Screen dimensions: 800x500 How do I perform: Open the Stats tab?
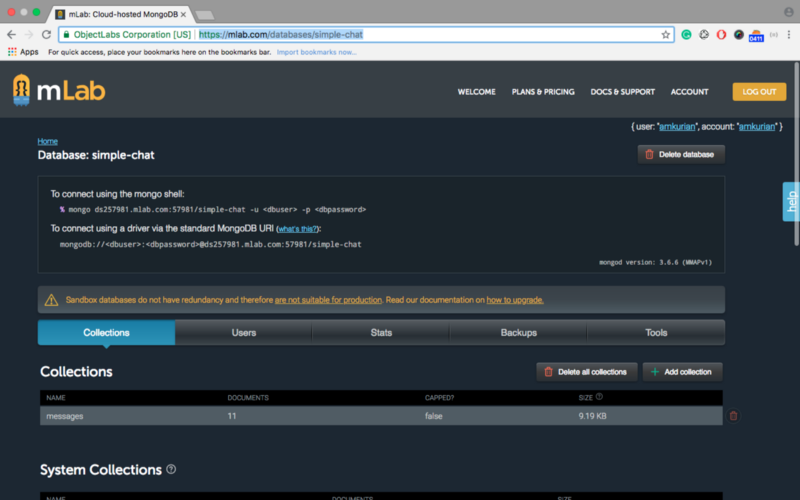tap(381, 333)
